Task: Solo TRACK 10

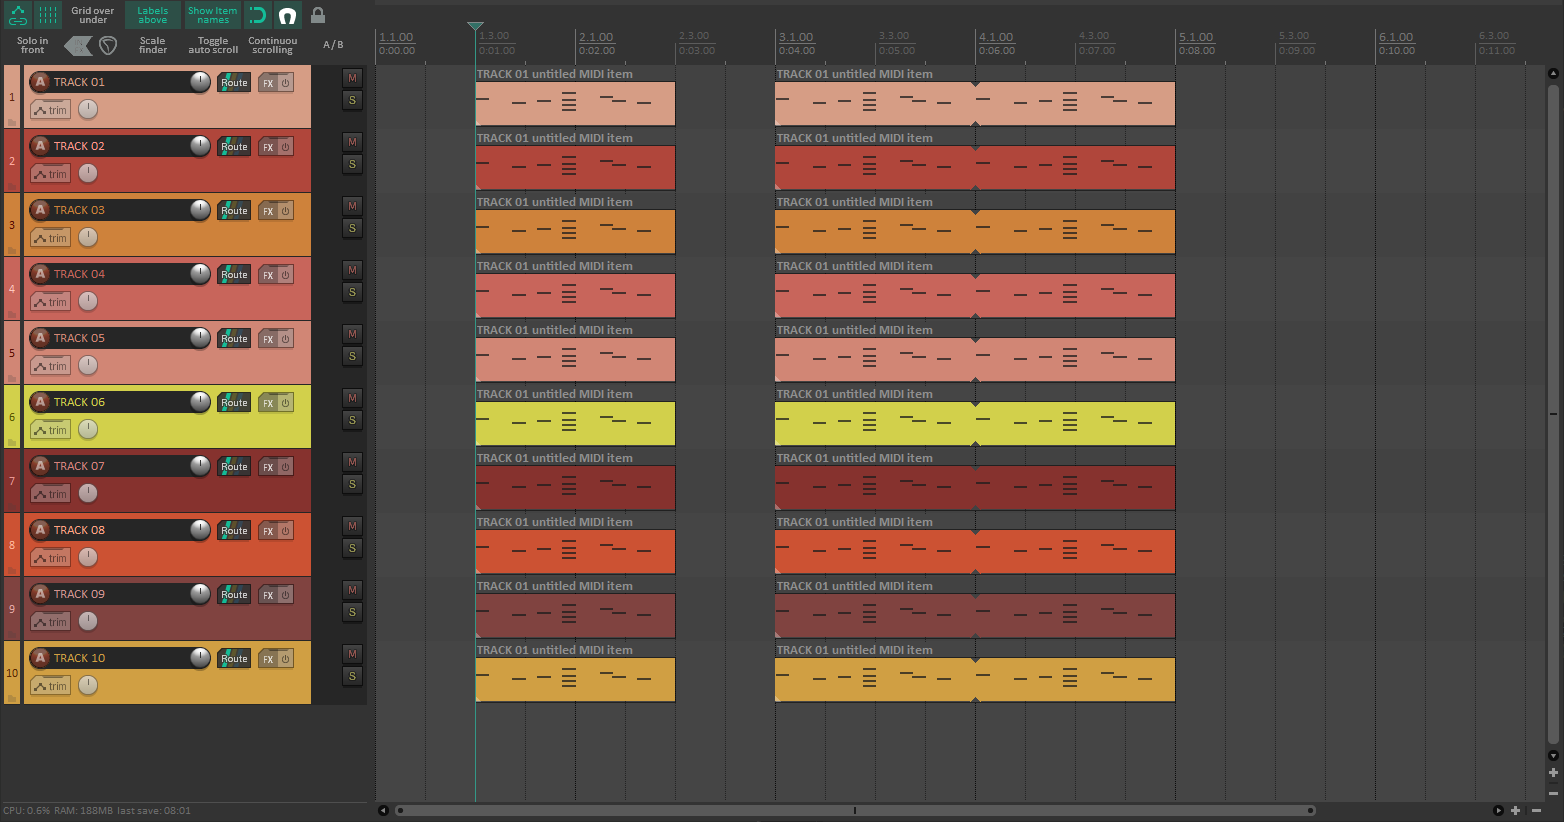Action: [x=352, y=676]
